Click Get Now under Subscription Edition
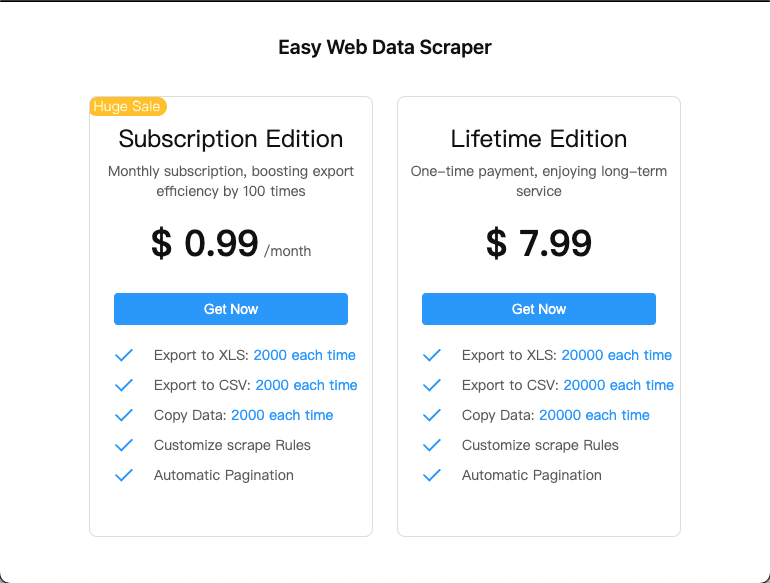 pos(231,309)
